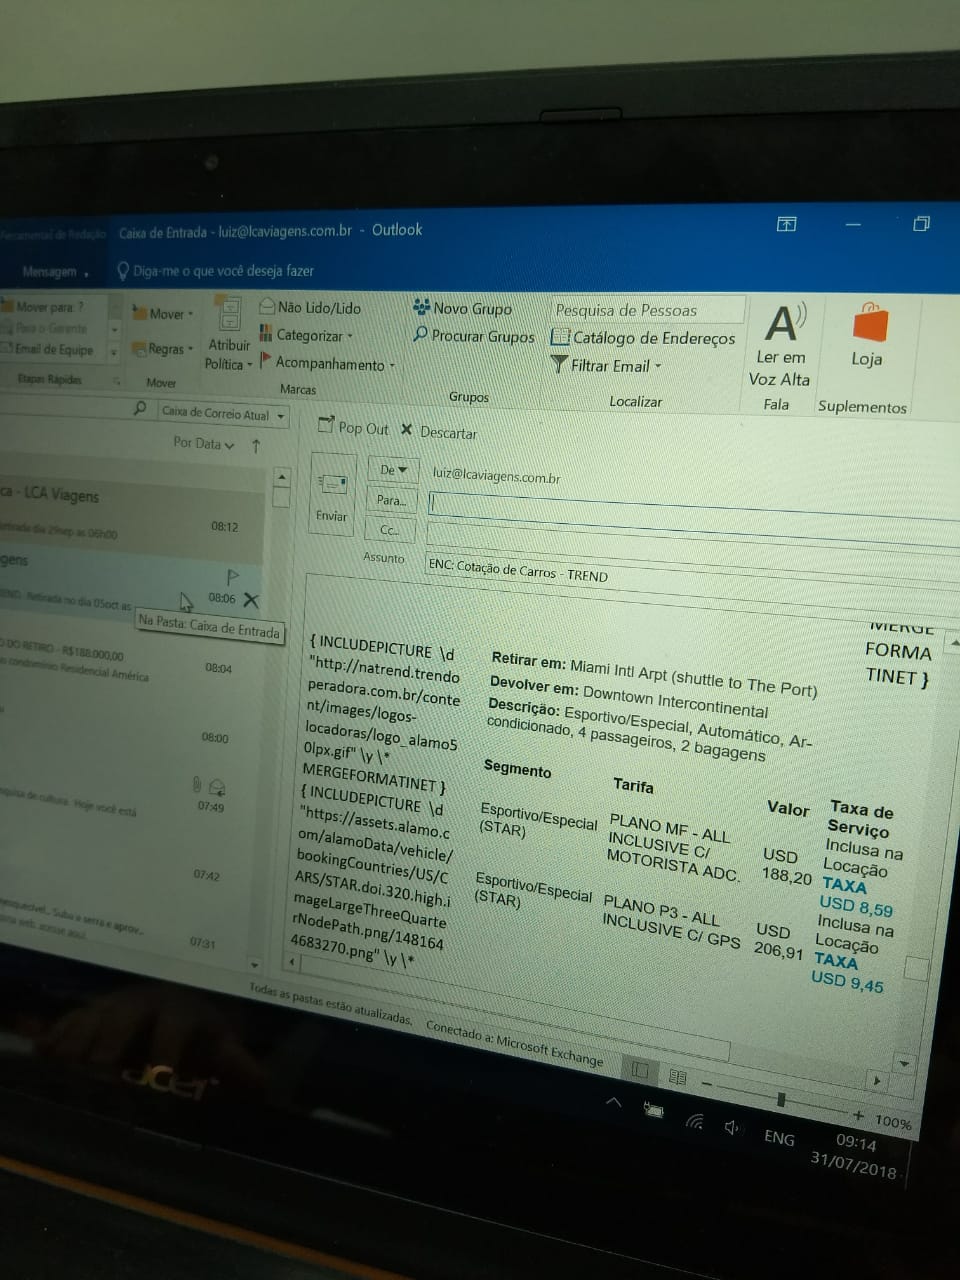The height and width of the screenshot is (1280, 960).
Task: Open the Filtrar Email dropdown
Action: (606, 366)
